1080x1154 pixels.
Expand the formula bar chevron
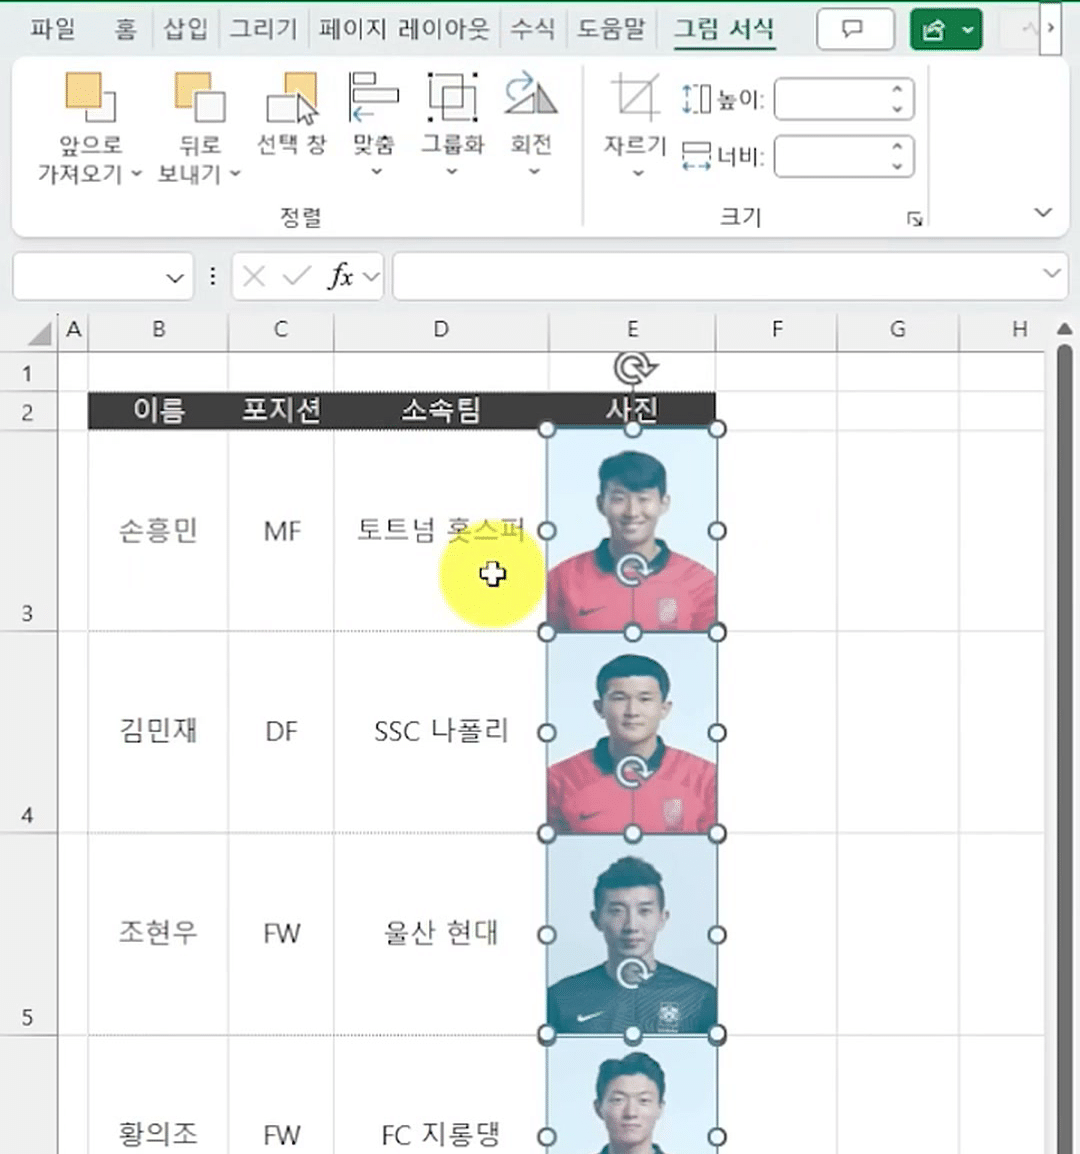[x=1051, y=273]
